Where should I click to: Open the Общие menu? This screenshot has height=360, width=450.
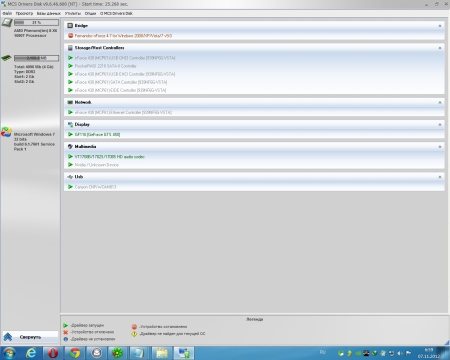coord(90,13)
